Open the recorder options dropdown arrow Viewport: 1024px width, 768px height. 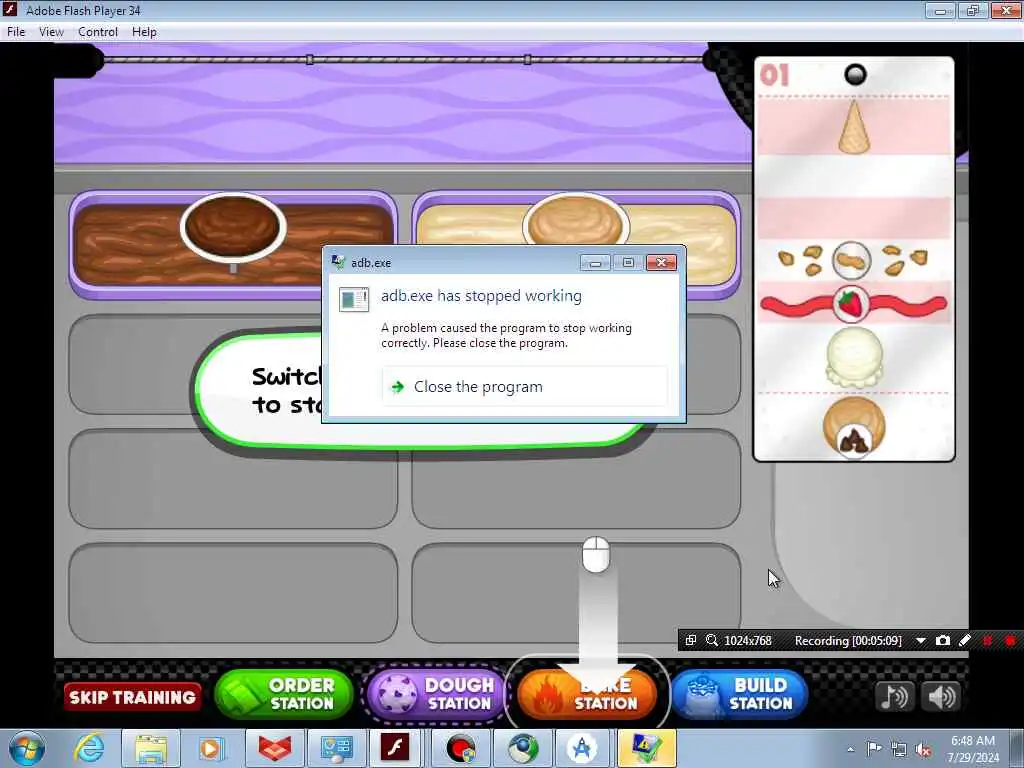pos(921,641)
